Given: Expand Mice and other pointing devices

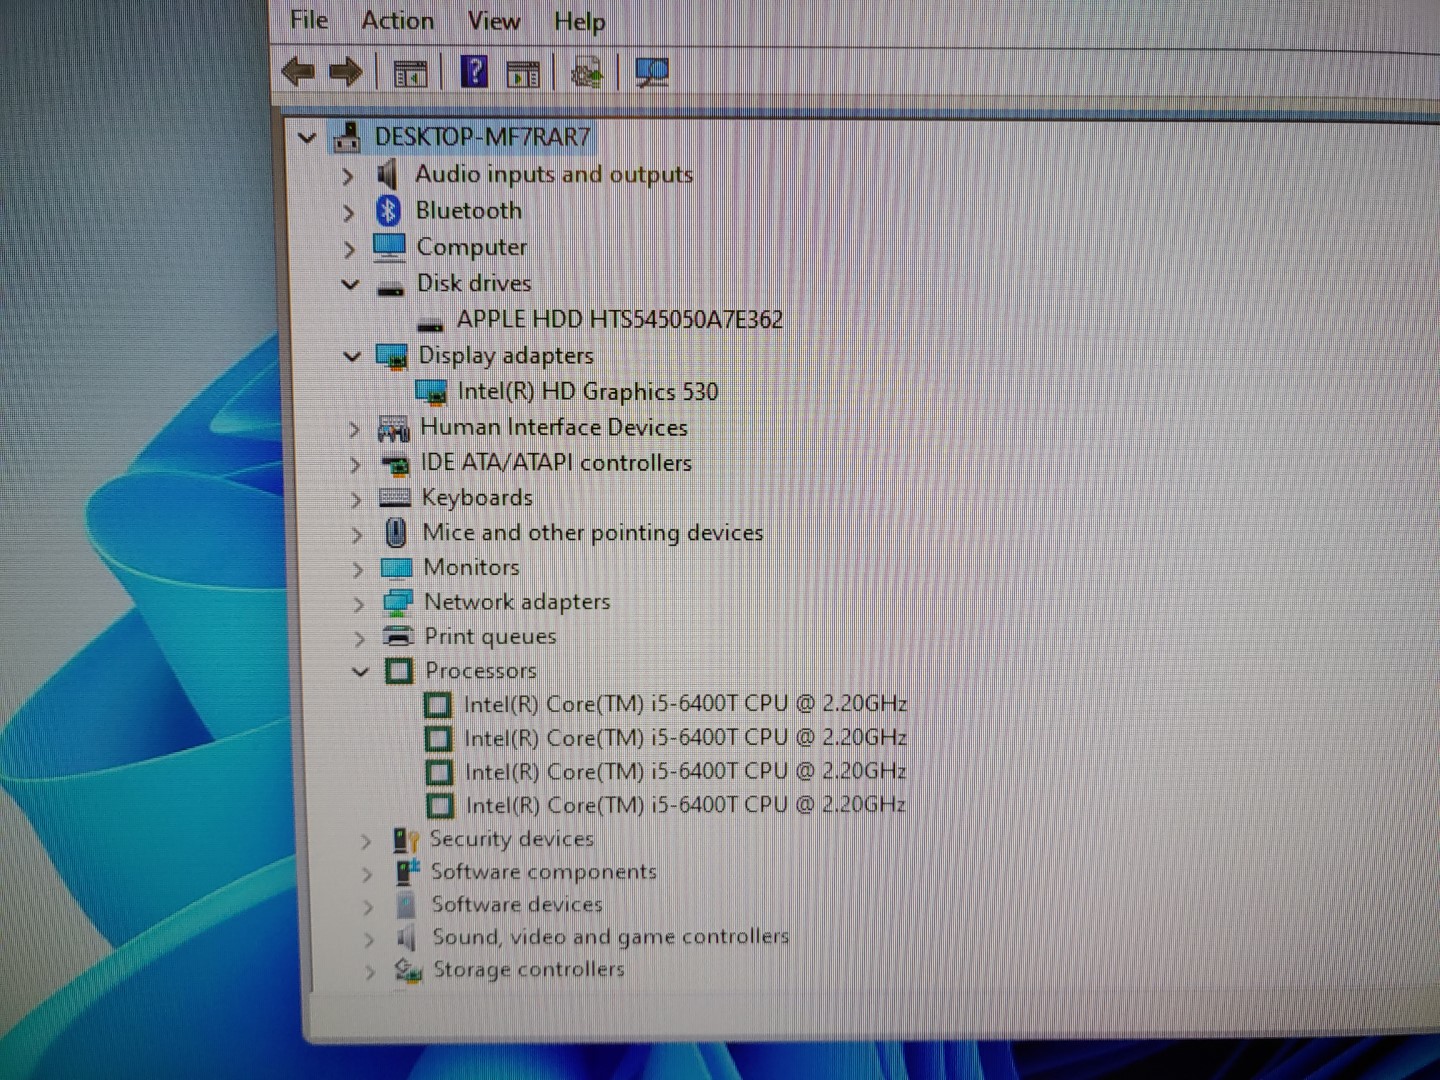Looking at the screenshot, I should [x=357, y=535].
